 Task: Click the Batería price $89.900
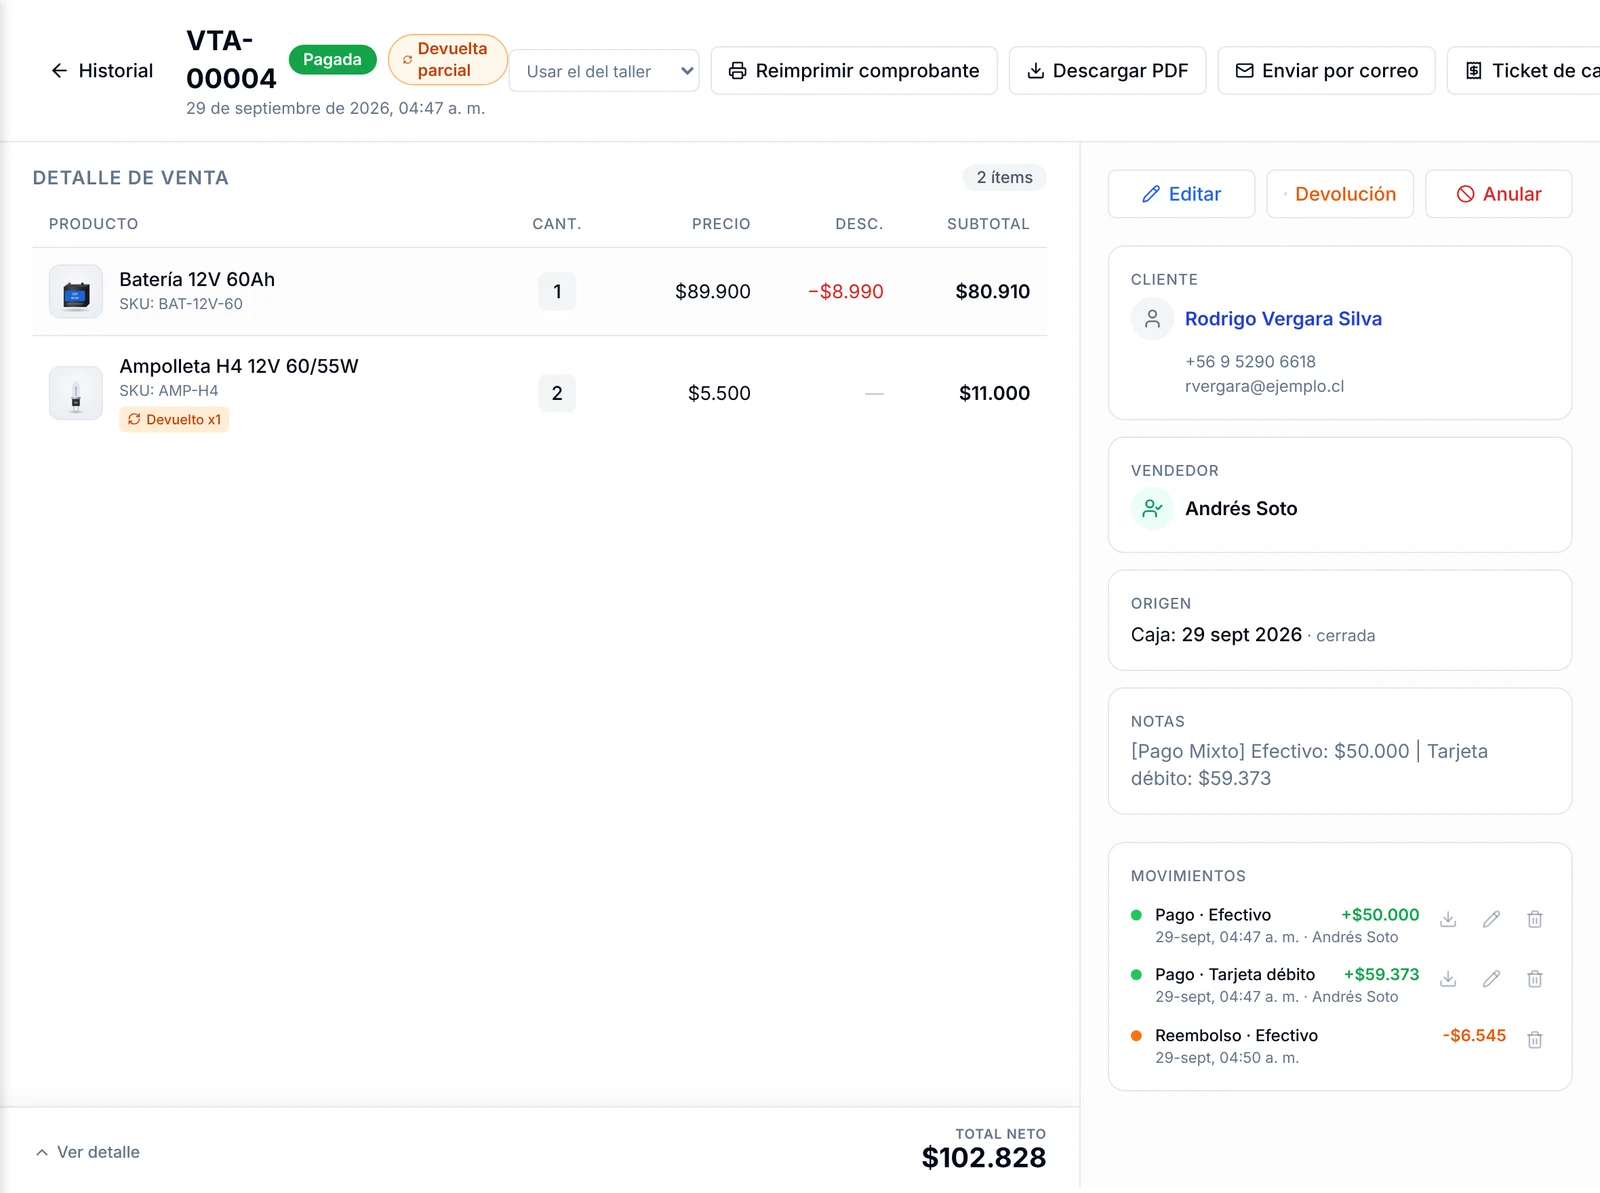(713, 292)
